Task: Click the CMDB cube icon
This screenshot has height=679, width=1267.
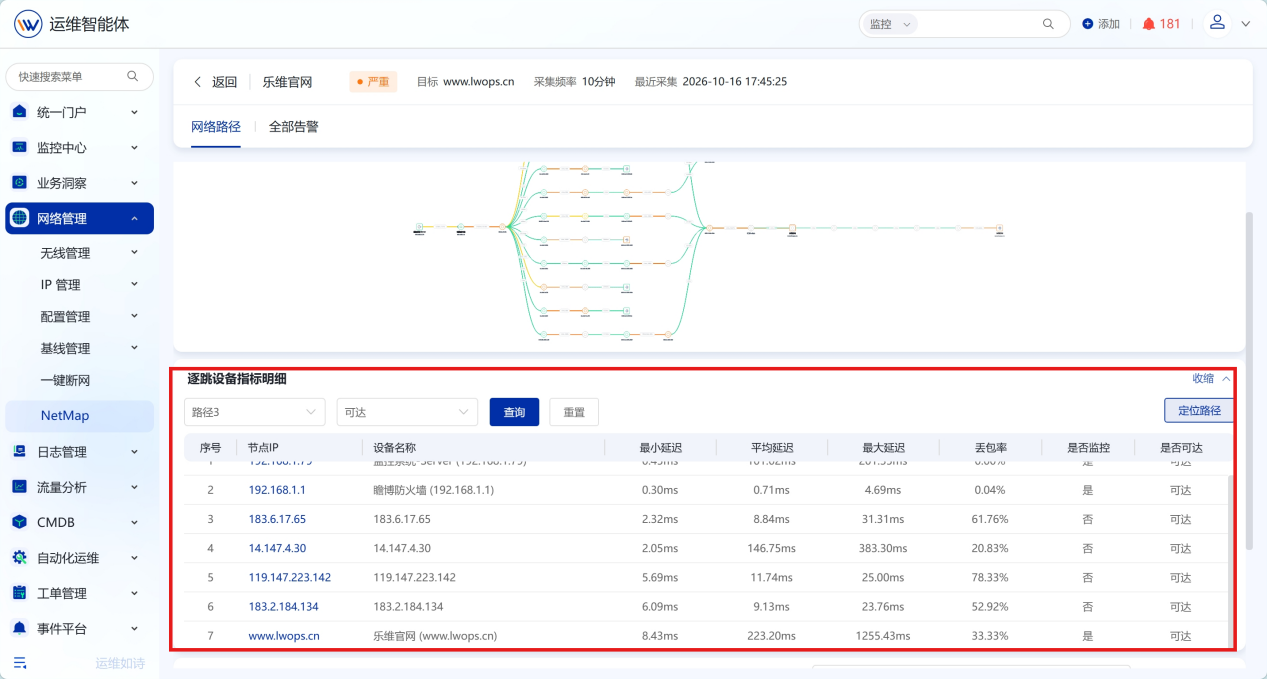Action: point(19,522)
